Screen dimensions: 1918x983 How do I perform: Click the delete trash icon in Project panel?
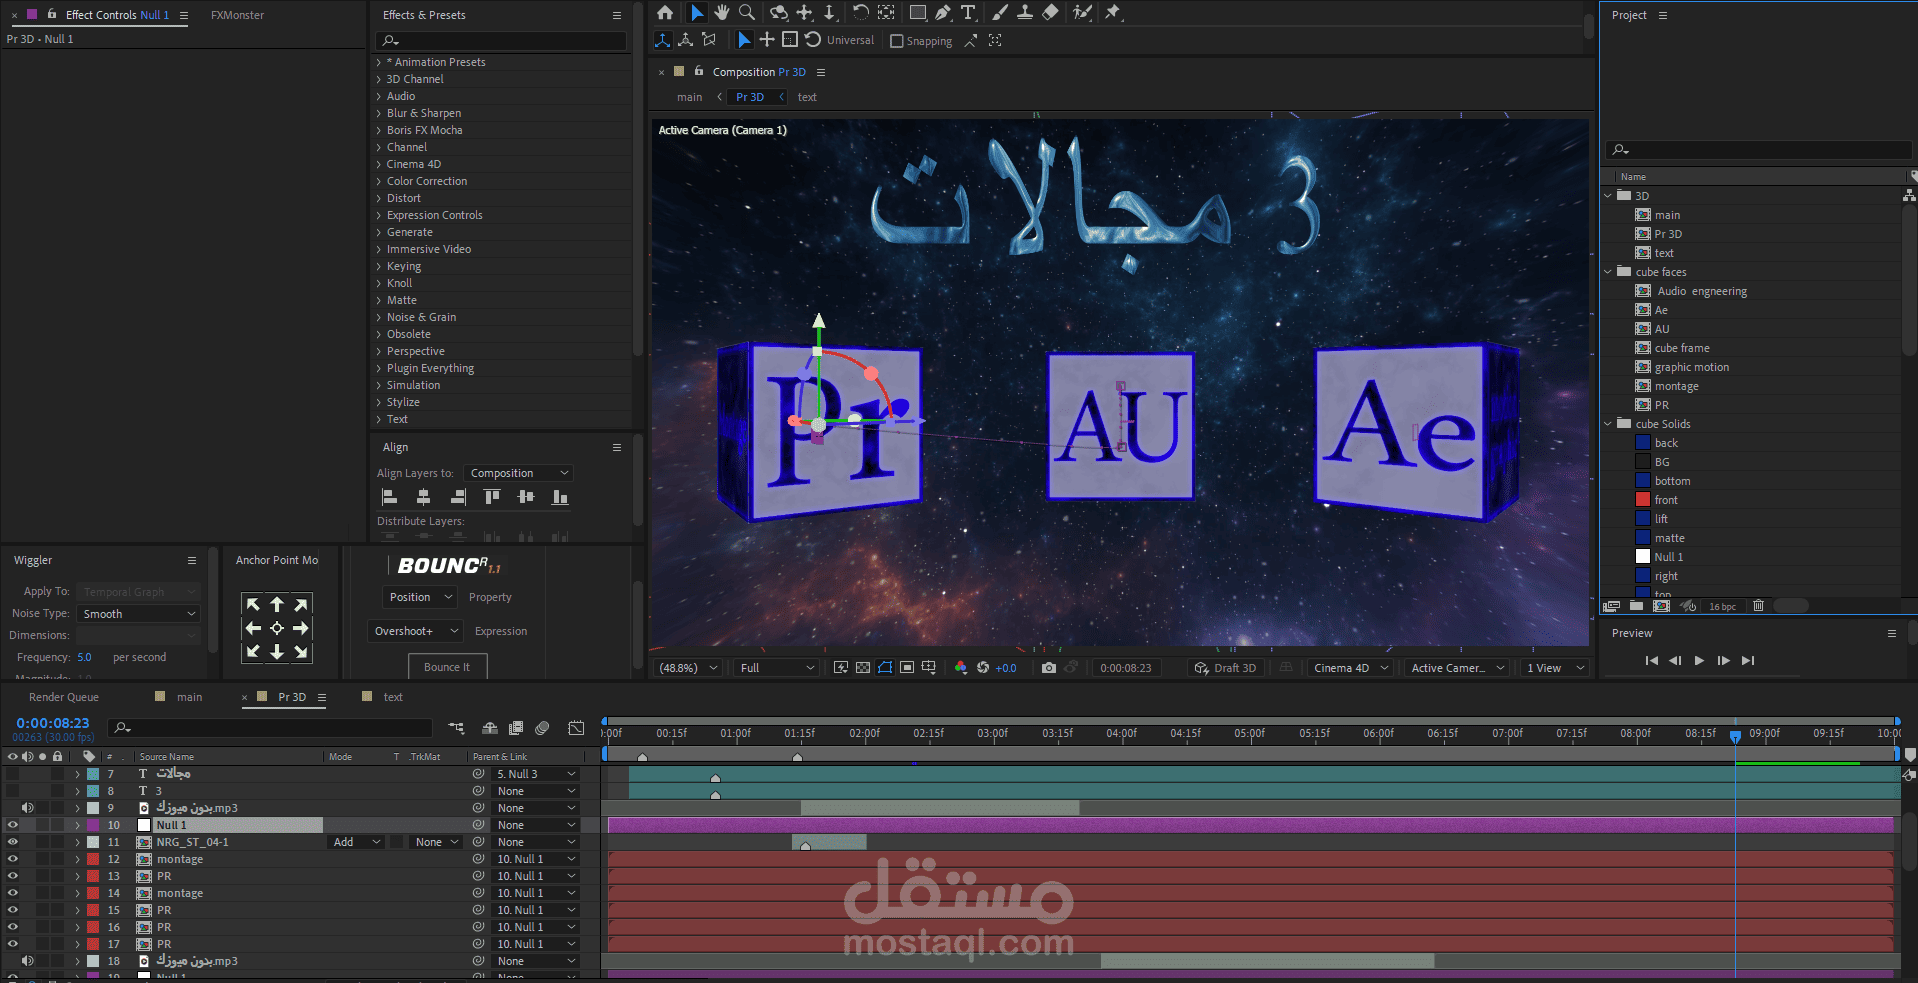click(1758, 606)
